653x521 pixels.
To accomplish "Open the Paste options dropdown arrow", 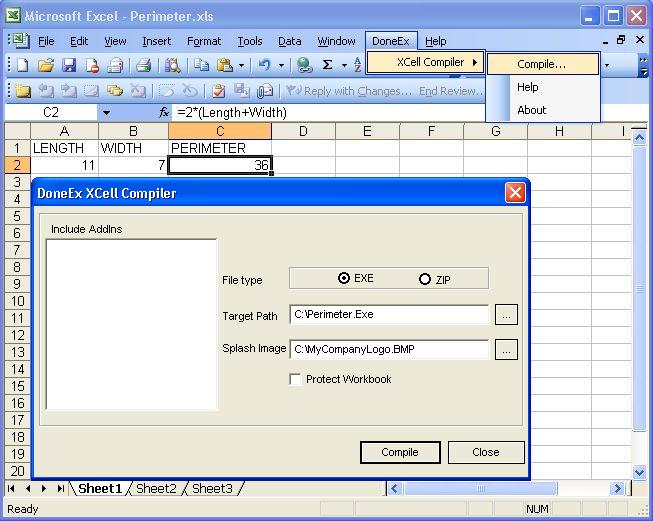I will point(241,65).
